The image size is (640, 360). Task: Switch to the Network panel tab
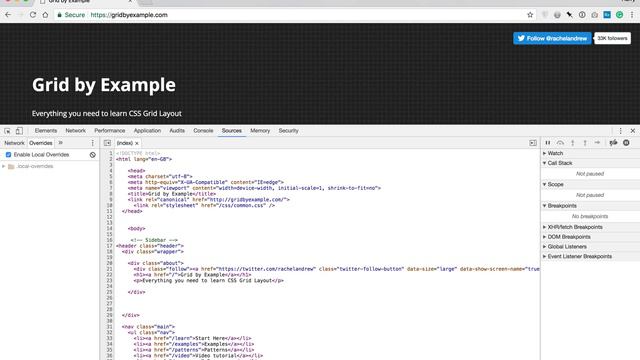pyautogui.click(x=76, y=131)
